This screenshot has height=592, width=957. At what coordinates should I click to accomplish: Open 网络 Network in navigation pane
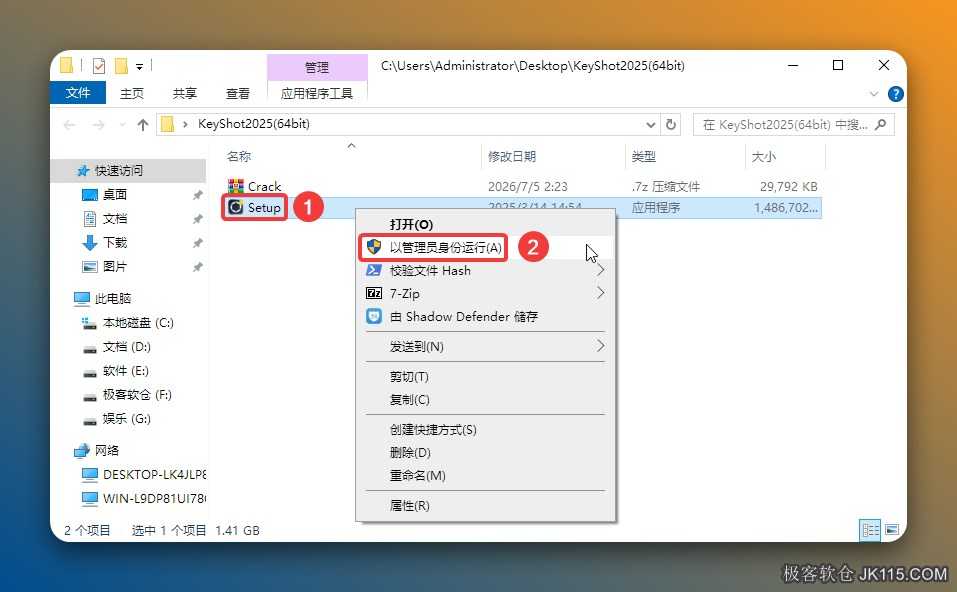[107, 450]
